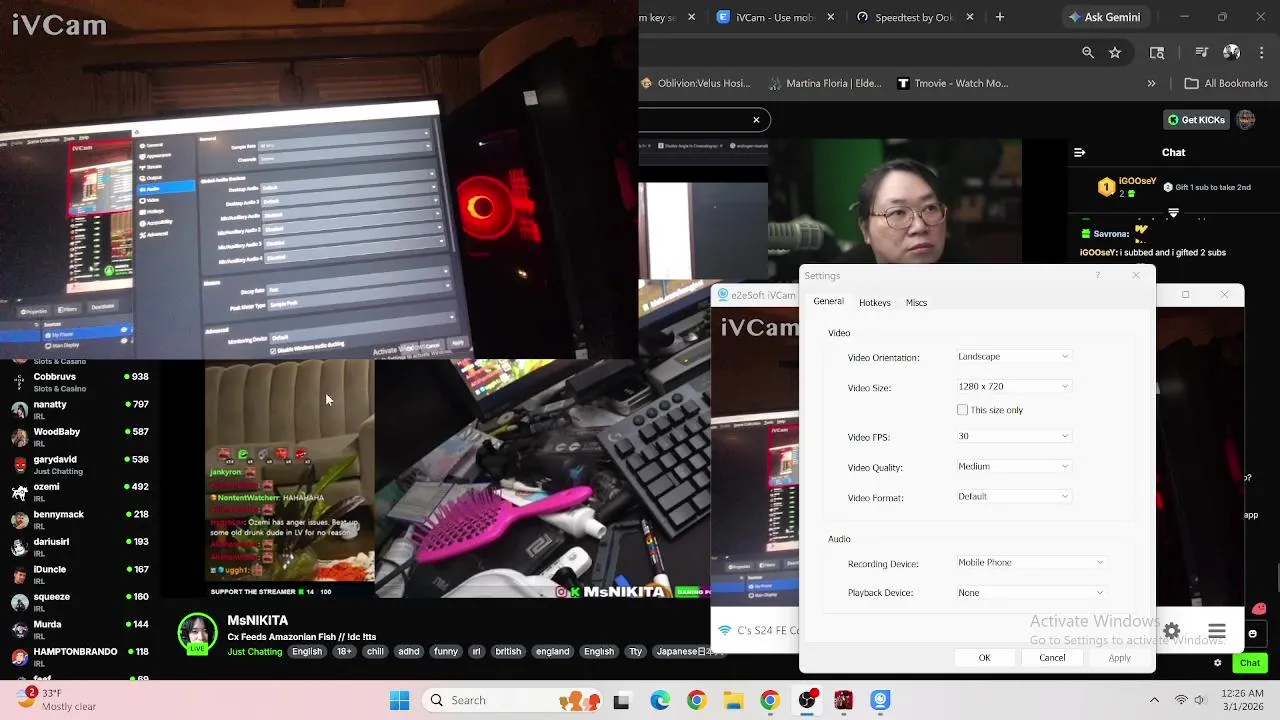
Task: Click the green Chat send button
Action: [1250, 663]
